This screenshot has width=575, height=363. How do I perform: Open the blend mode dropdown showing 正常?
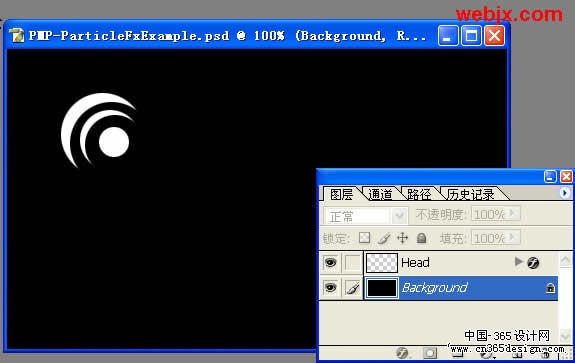[366, 216]
